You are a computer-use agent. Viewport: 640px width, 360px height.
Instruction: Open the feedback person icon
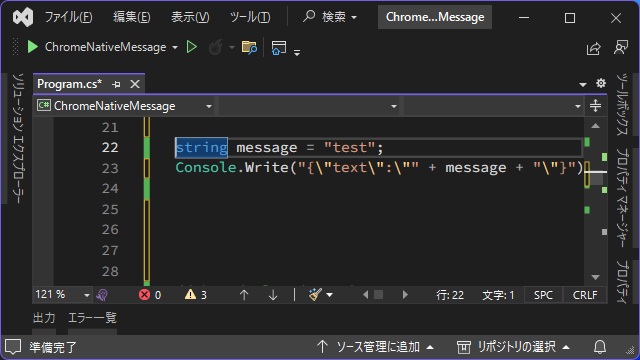620,47
